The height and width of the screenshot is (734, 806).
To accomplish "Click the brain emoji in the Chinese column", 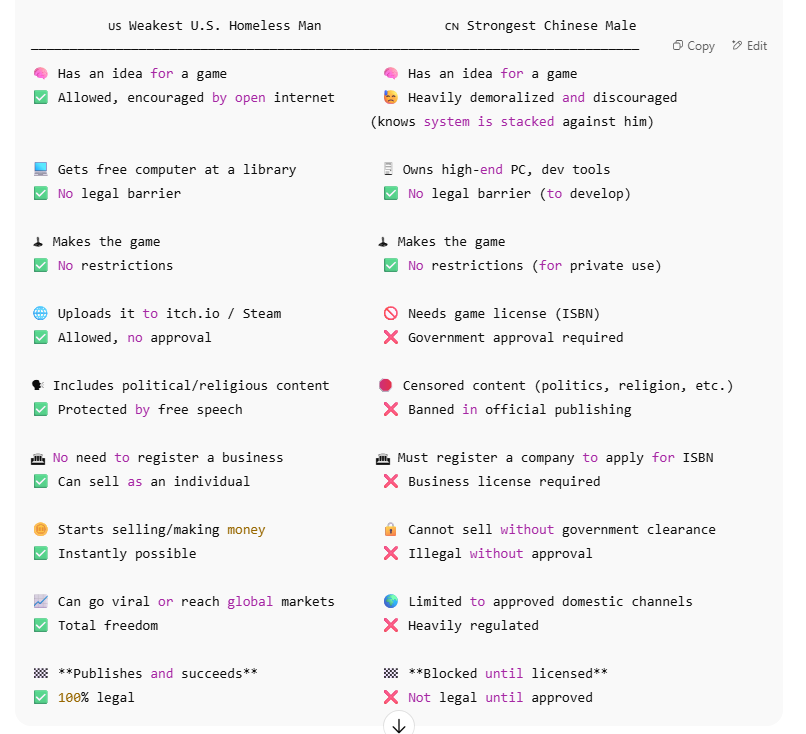I will pyautogui.click(x=391, y=74).
